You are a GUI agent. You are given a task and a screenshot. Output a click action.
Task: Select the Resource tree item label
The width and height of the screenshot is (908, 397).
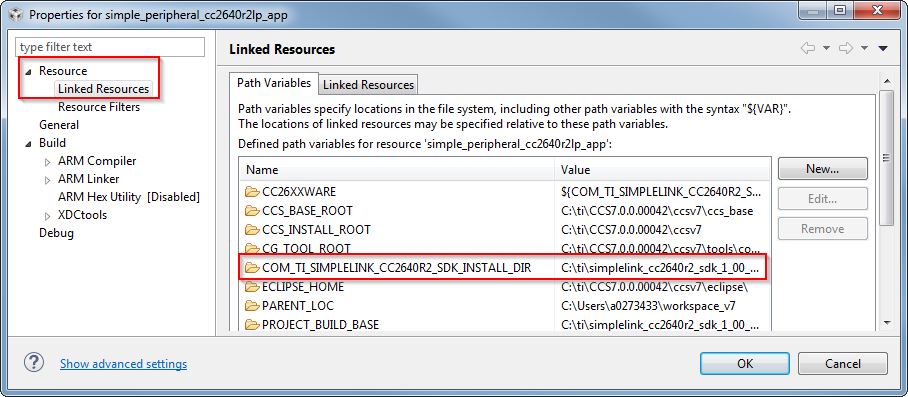click(63, 71)
